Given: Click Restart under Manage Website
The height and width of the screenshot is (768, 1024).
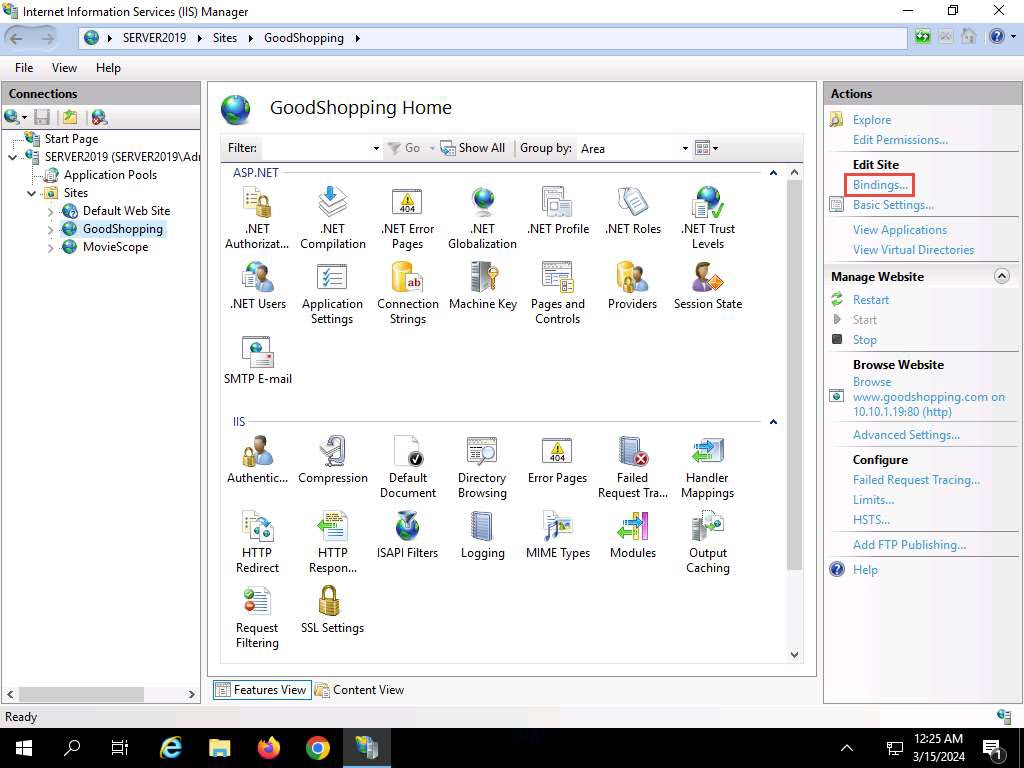Looking at the screenshot, I should (870, 300).
